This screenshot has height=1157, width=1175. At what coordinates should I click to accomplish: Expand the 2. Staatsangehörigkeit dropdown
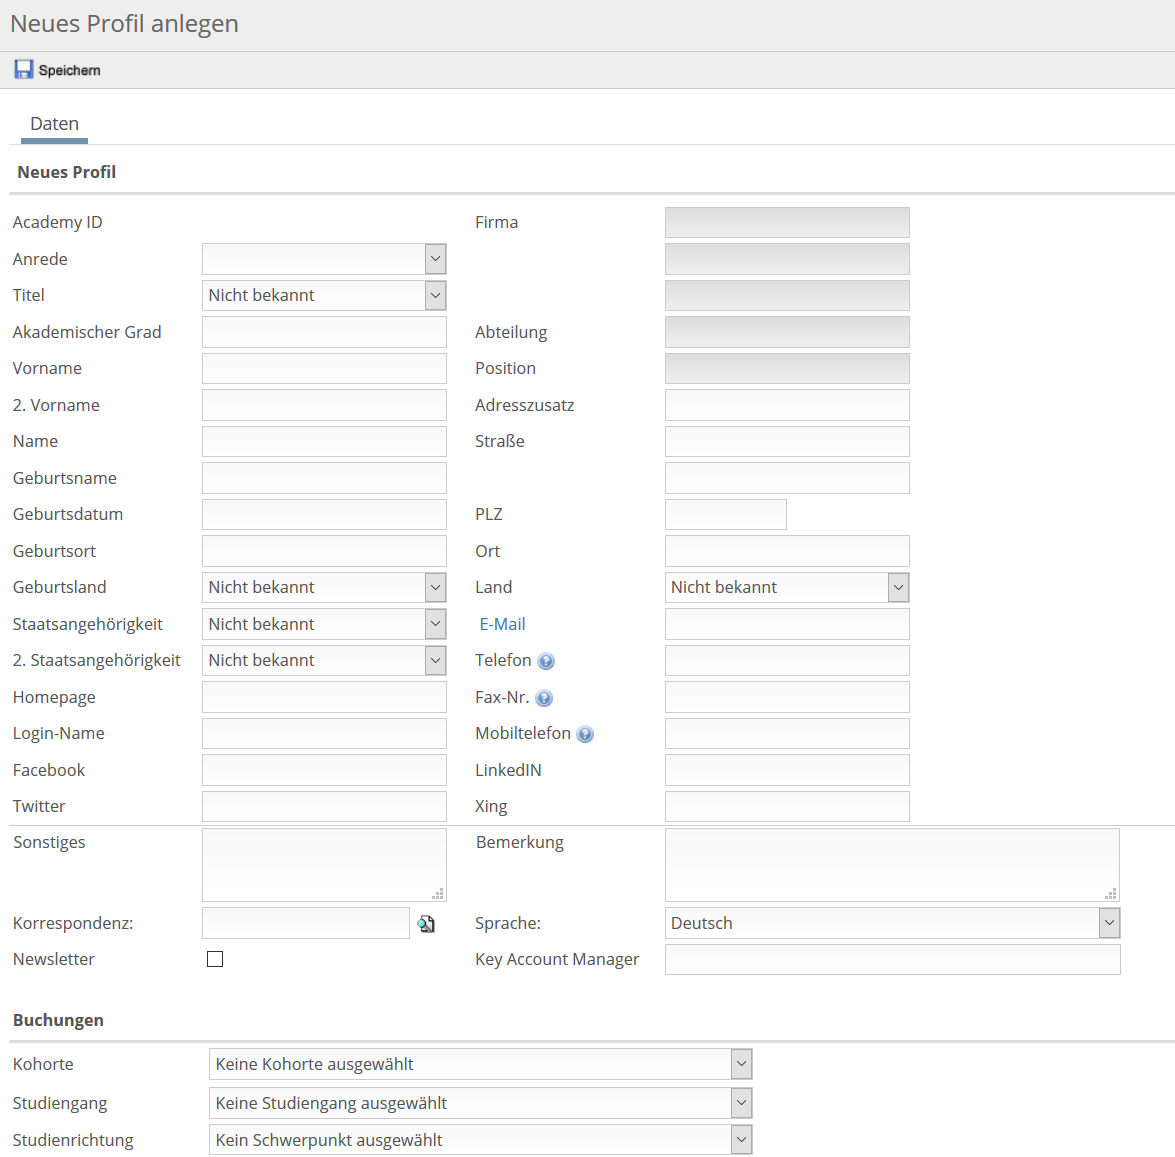pyautogui.click(x=324, y=660)
